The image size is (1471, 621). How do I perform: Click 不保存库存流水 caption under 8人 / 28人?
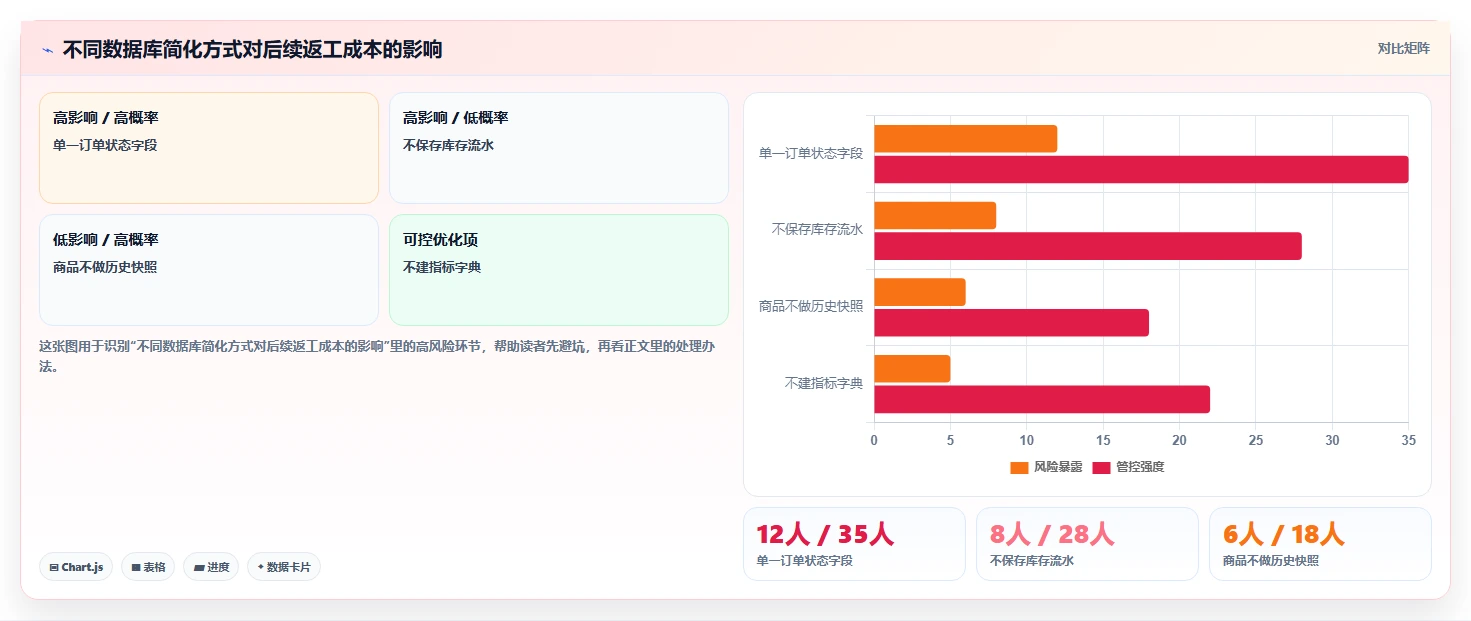1032,561
